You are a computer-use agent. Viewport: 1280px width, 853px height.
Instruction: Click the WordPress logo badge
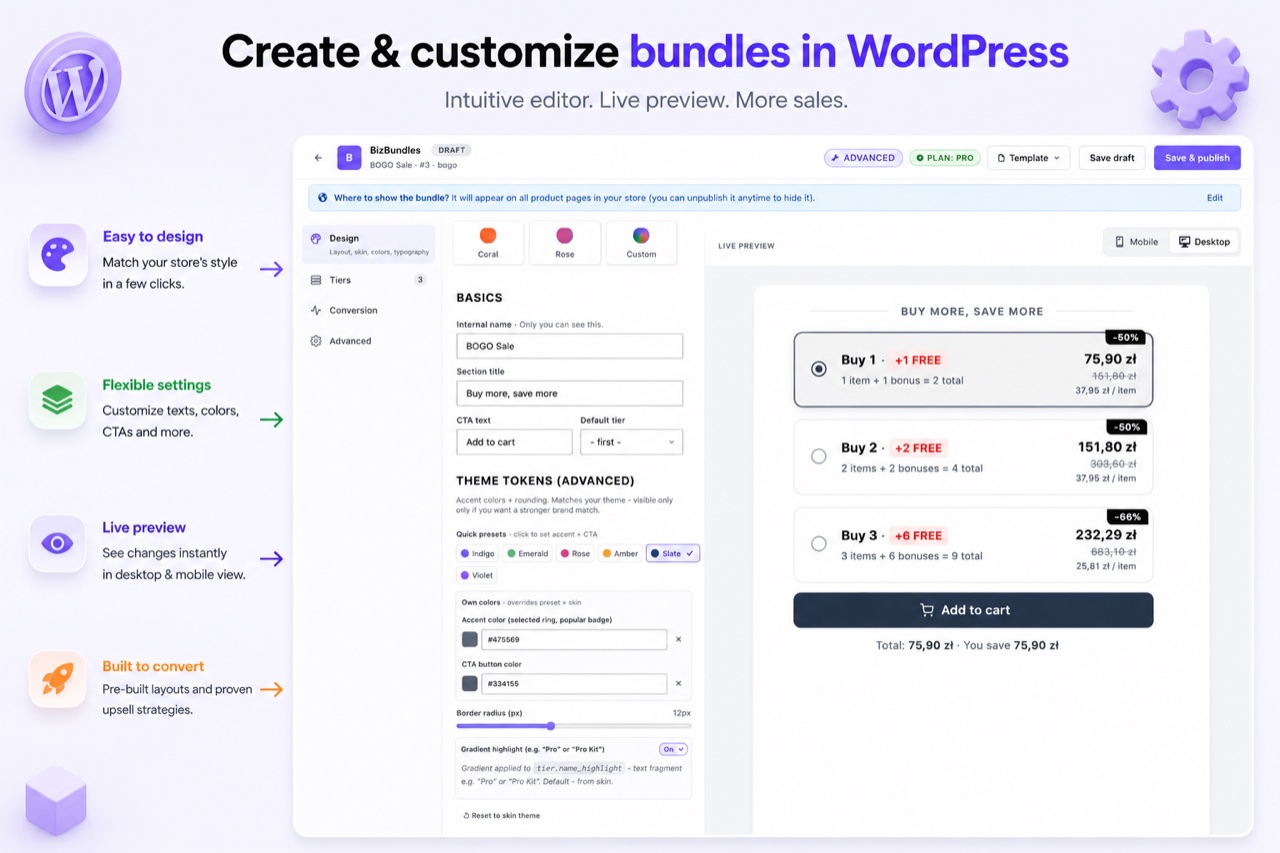(x=73, y=83)
